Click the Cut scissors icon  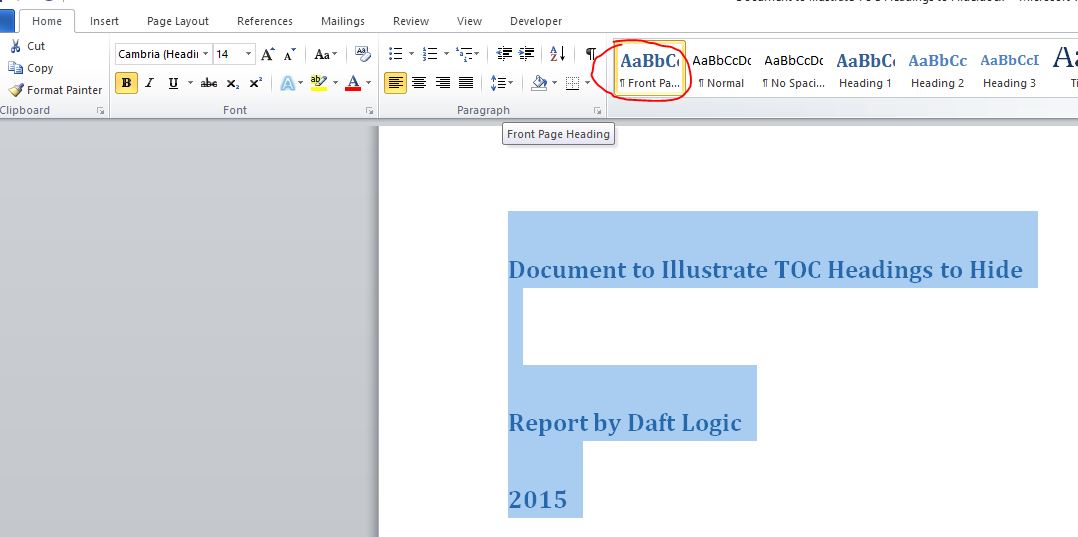[x=15, y=46]
